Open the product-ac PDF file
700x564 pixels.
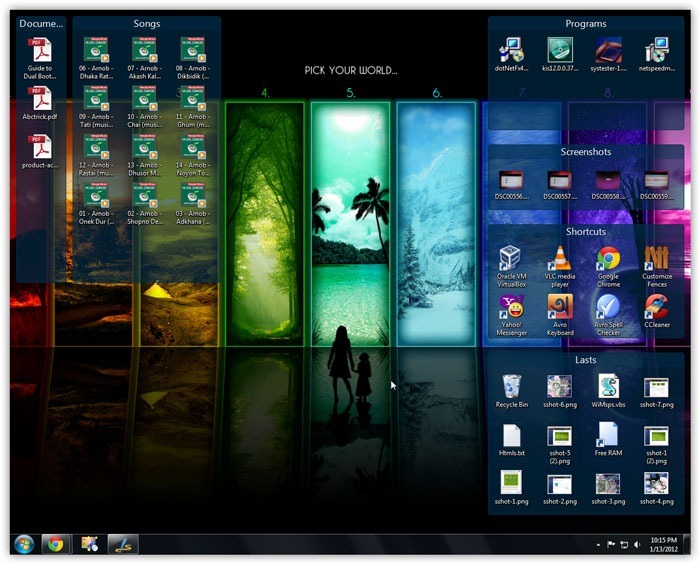click(40, 152)
